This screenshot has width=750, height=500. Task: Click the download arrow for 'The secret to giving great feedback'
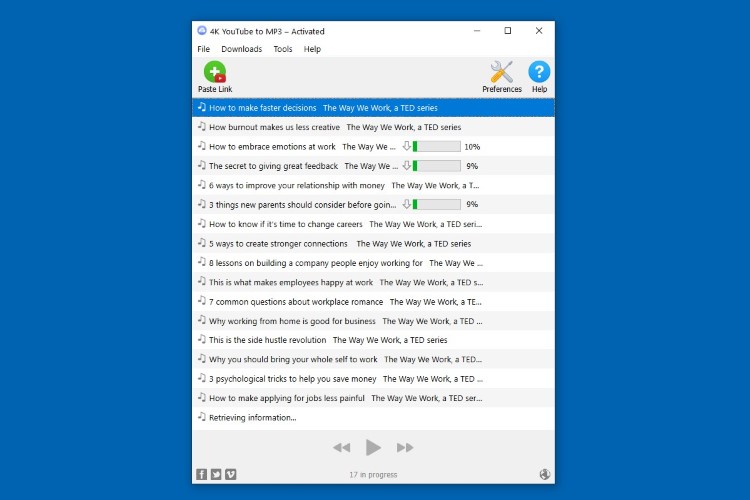tap(407, 166)
